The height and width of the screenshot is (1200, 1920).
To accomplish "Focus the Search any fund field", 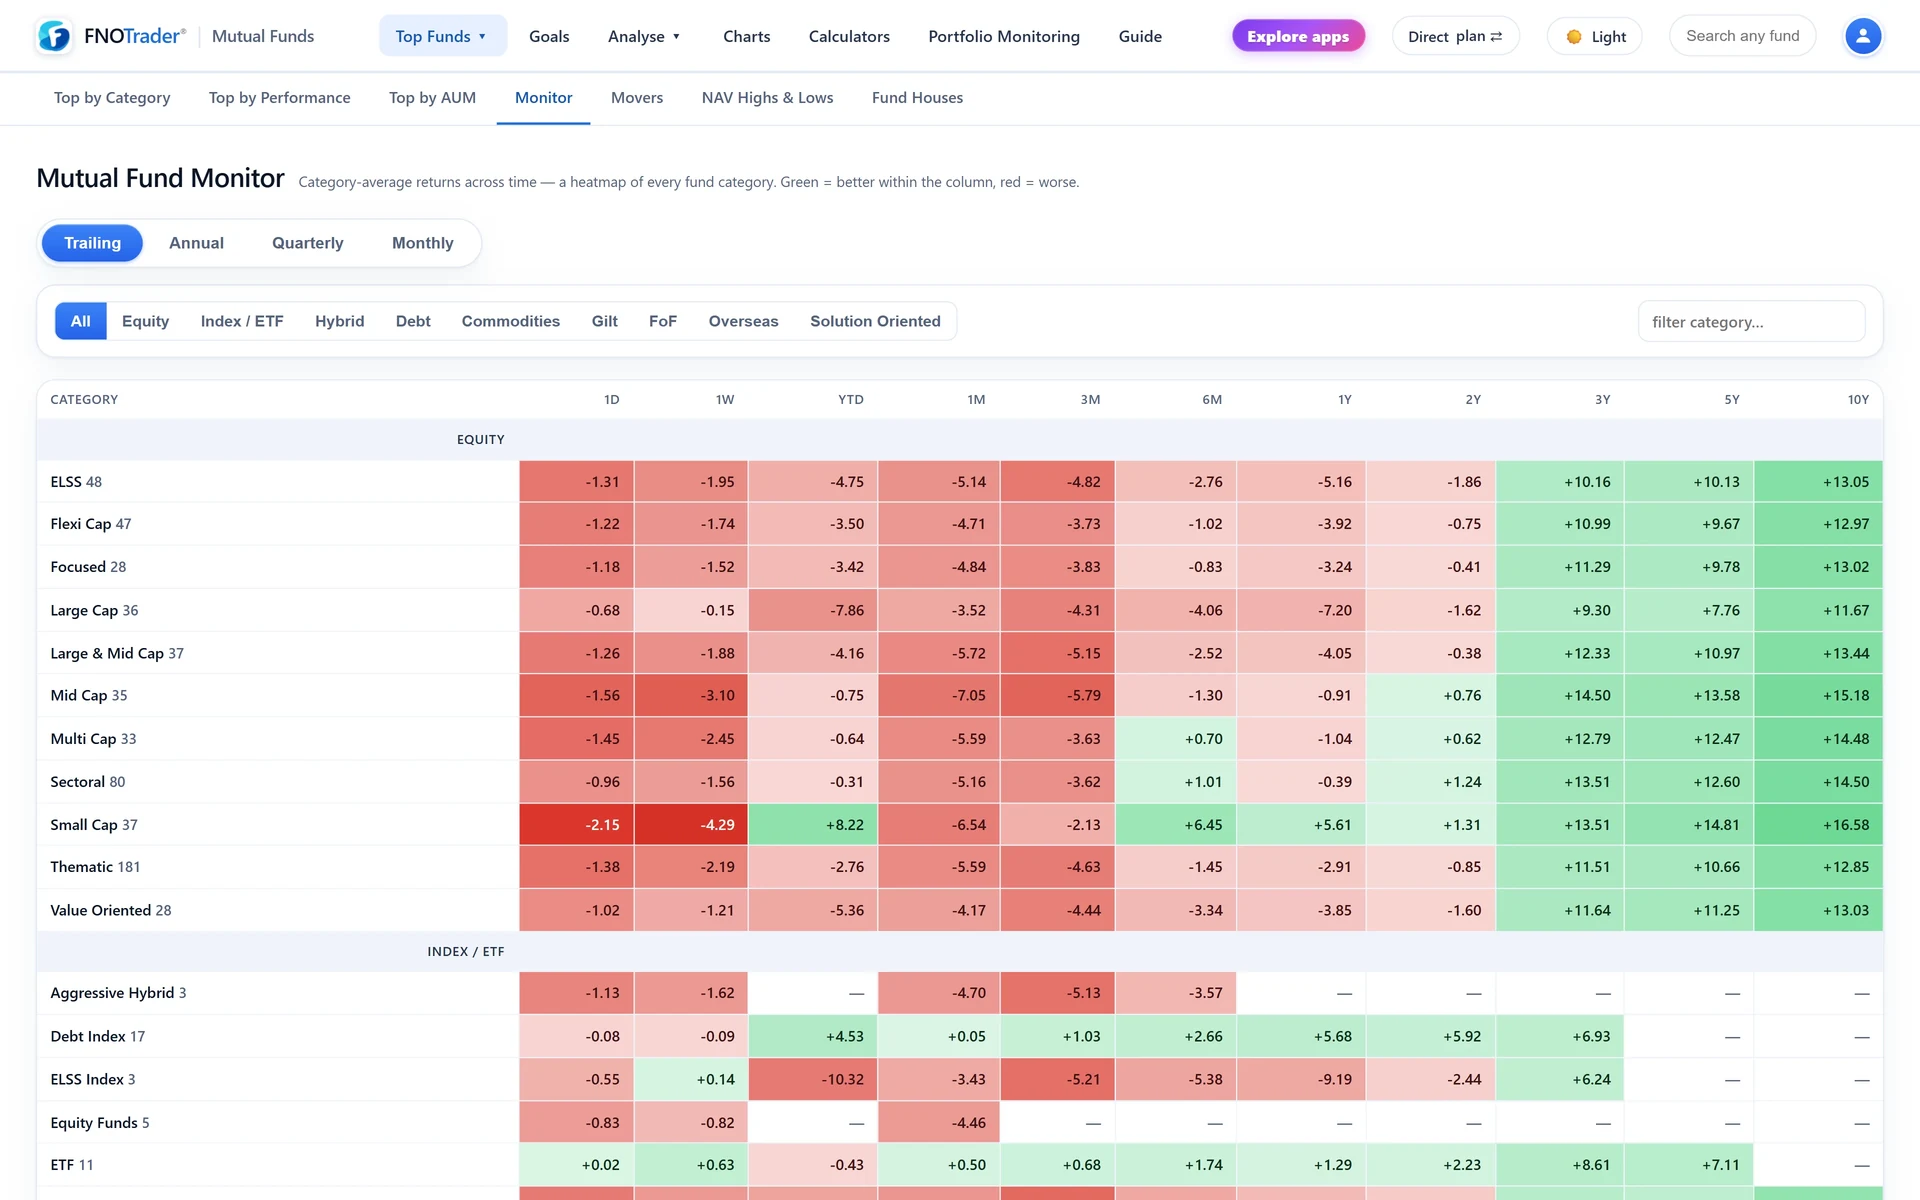I will tap(1743, 36).
